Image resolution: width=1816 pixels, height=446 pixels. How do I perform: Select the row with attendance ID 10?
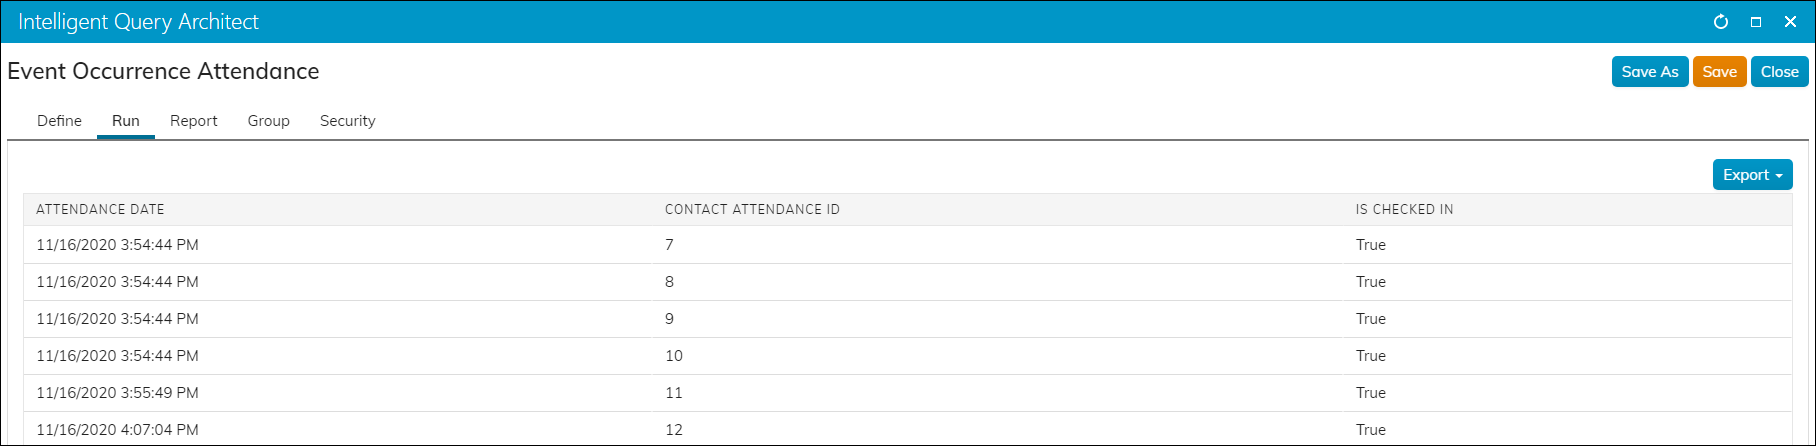click(x=908, y=356)
